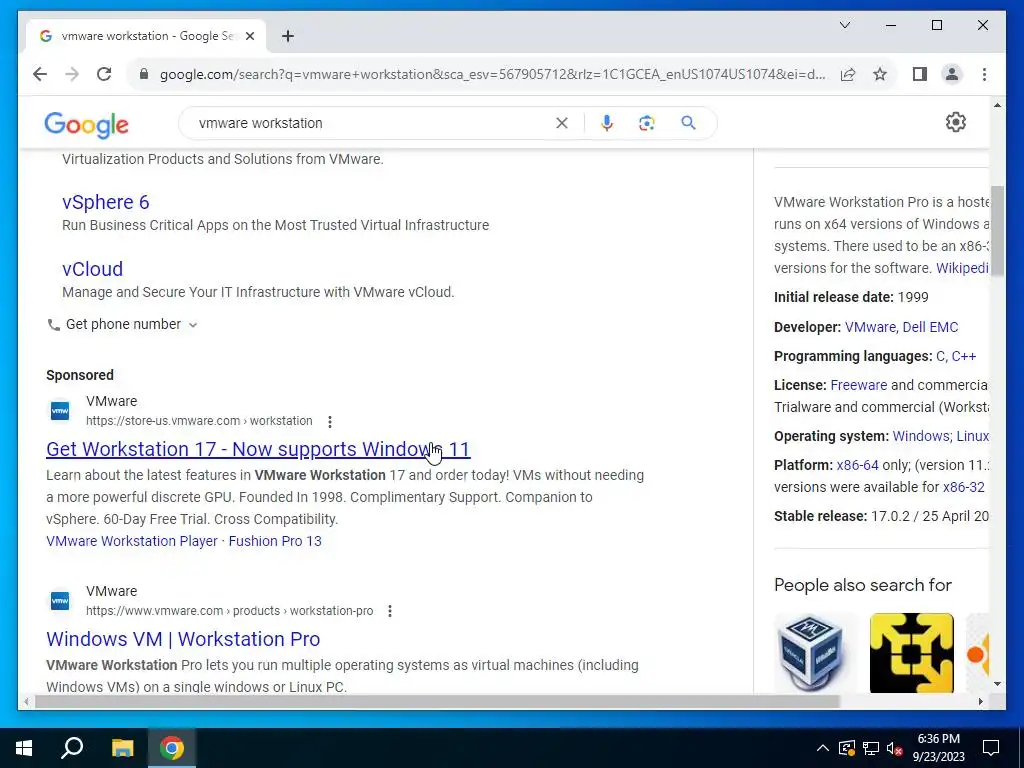Screen dimensions: 1024x768
Task: Click the page vertical scrollbar thumb
Action: (997, 232)
